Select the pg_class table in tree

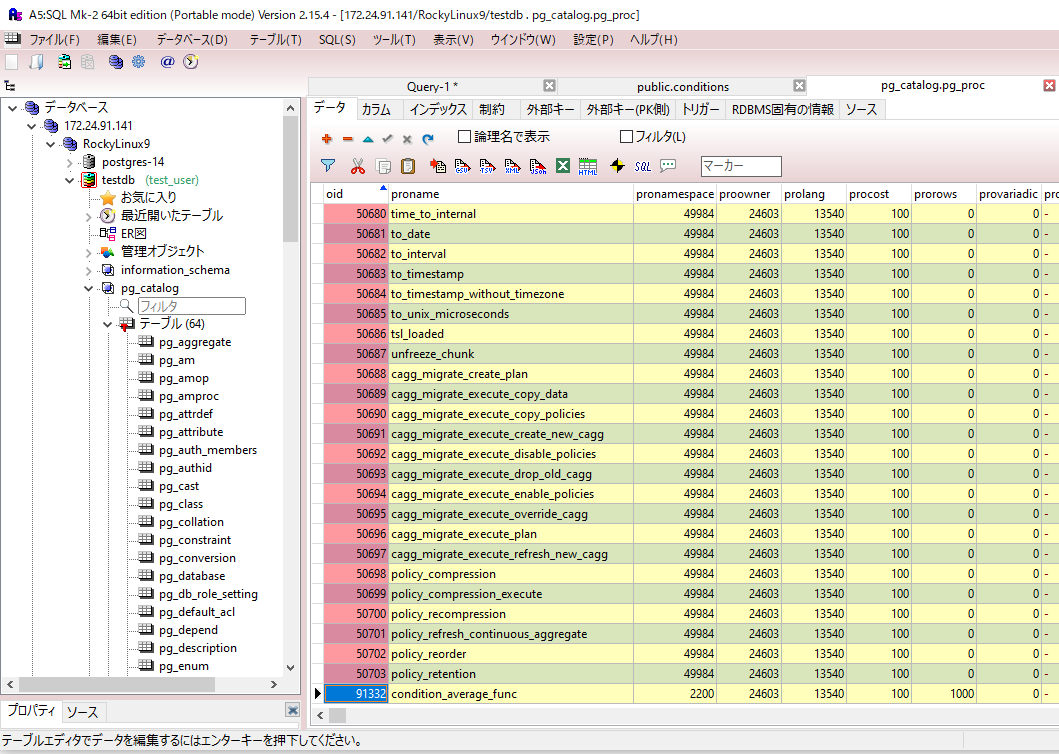(x=180, y=504)
